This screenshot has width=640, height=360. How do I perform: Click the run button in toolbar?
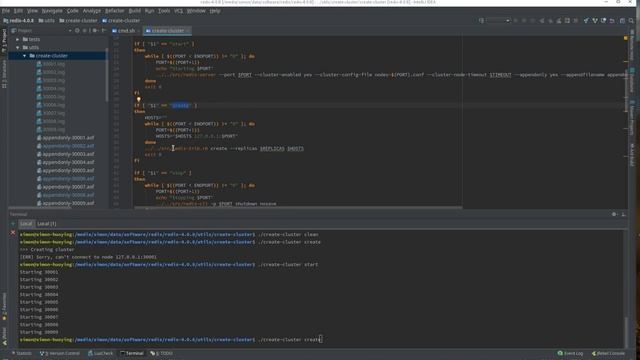(516, 20)
